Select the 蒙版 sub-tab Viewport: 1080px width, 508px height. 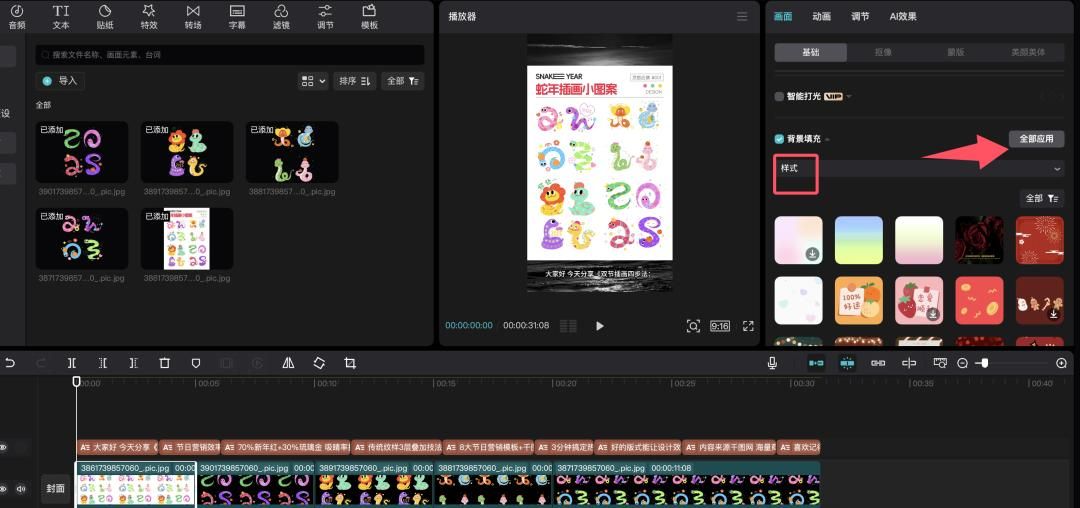pos(955,52)
